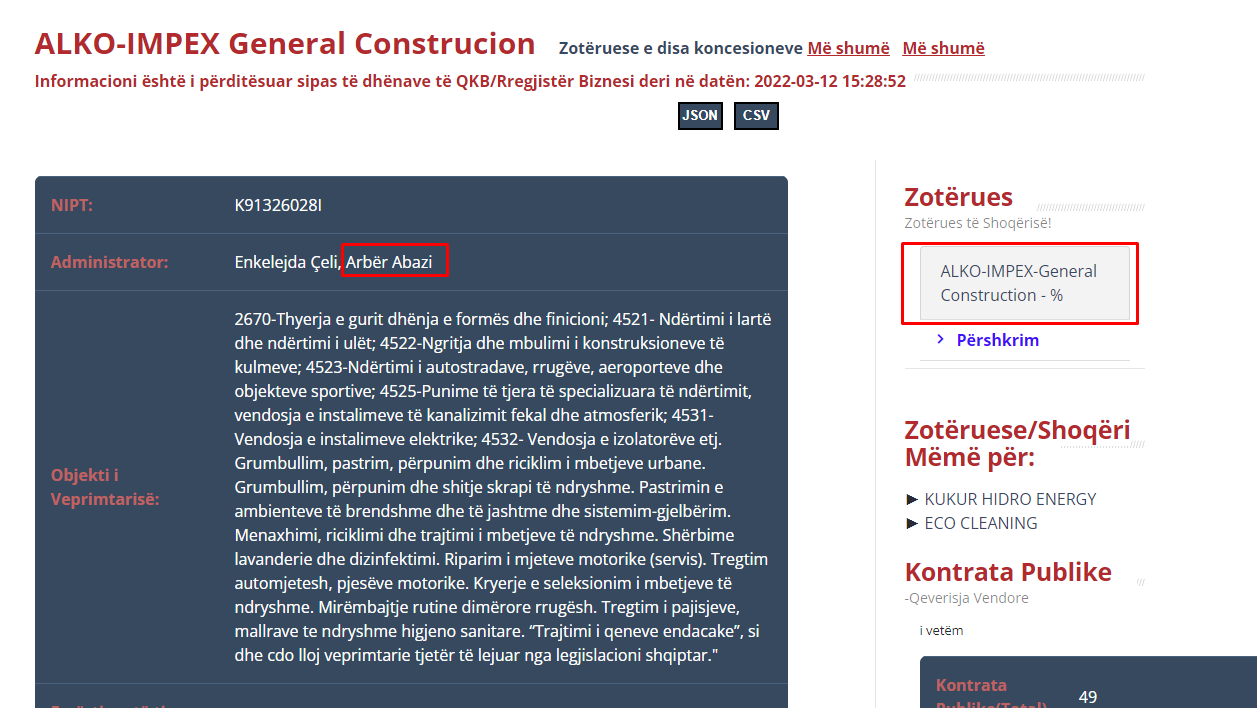
Task: Click administrator name Arbër Abazi
Action: tap(390, 262)
